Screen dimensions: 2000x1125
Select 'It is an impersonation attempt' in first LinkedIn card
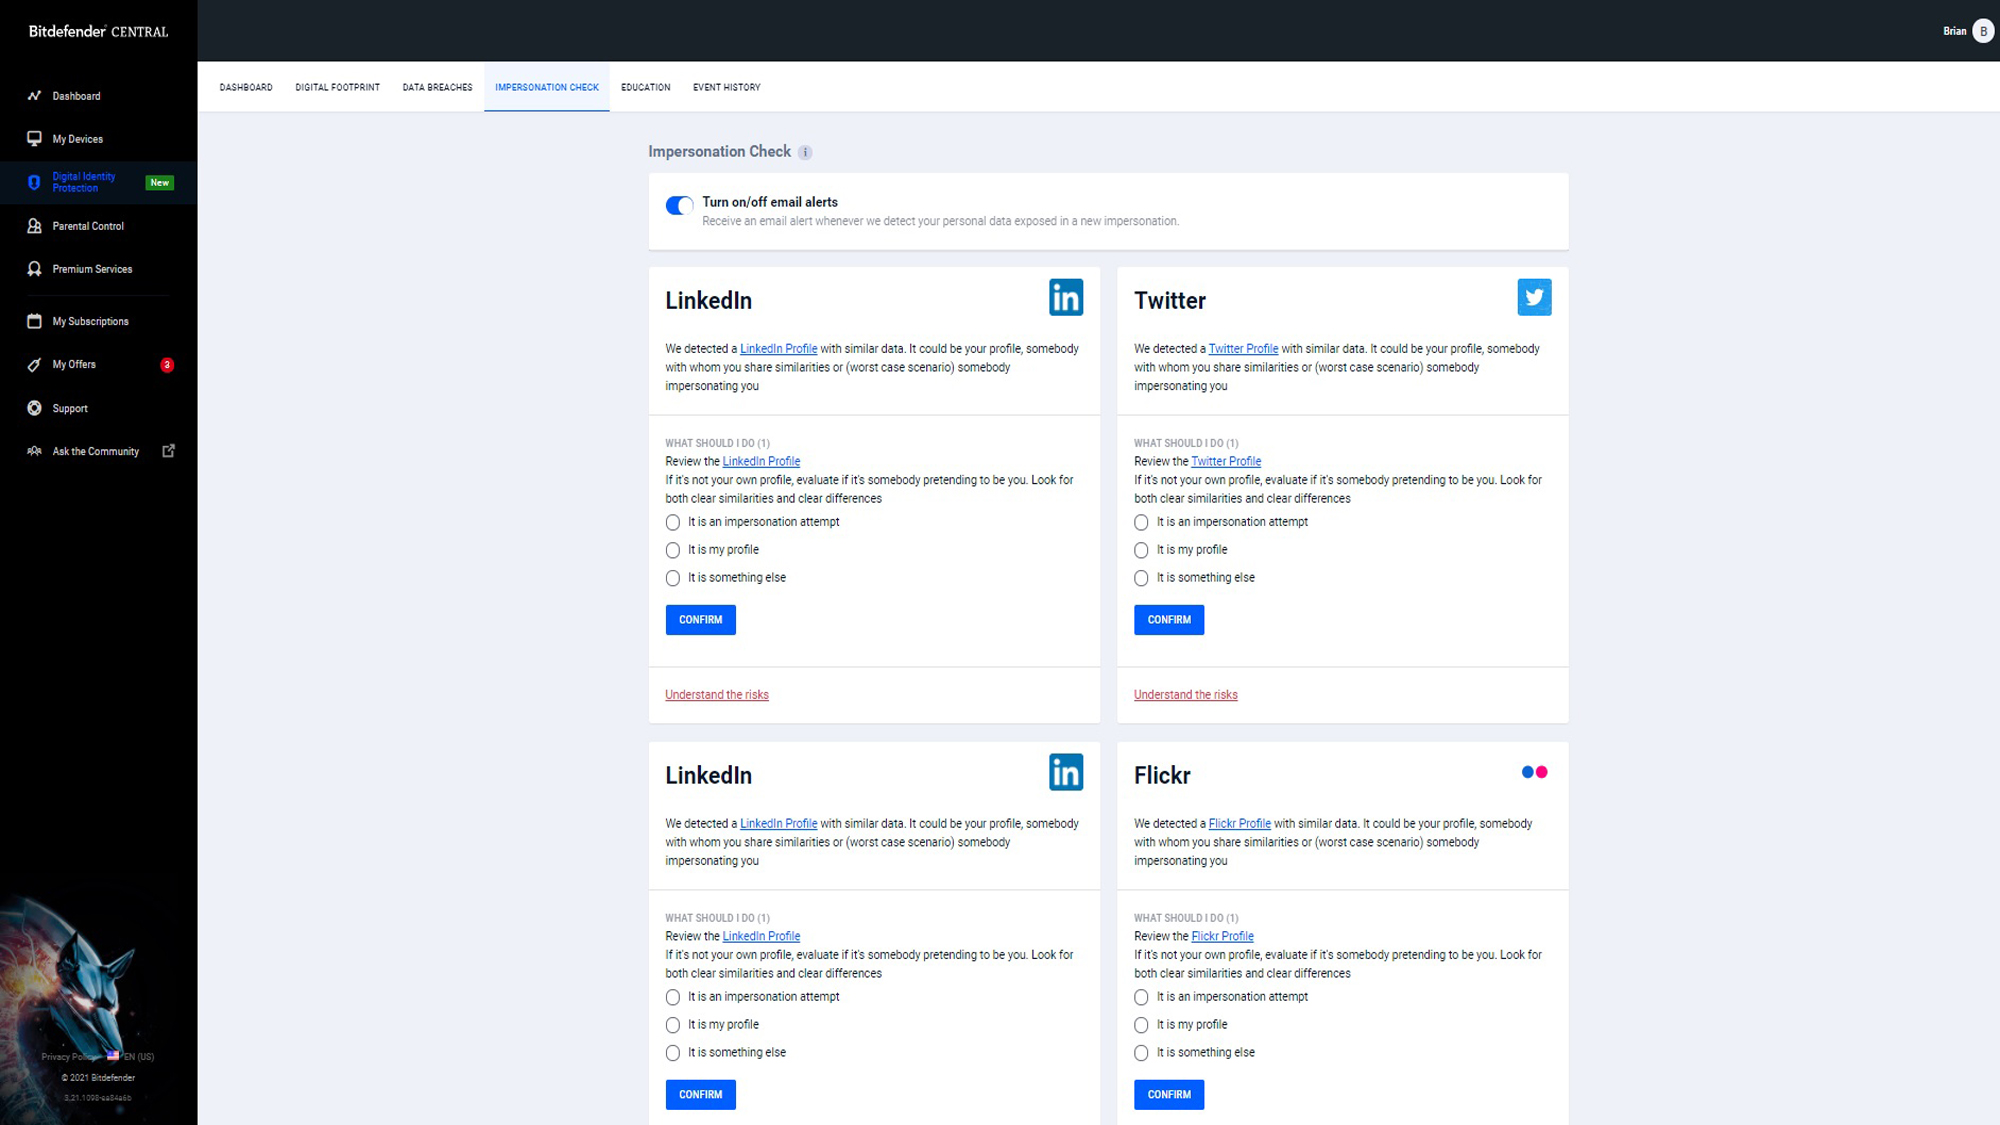coord(672,522)
